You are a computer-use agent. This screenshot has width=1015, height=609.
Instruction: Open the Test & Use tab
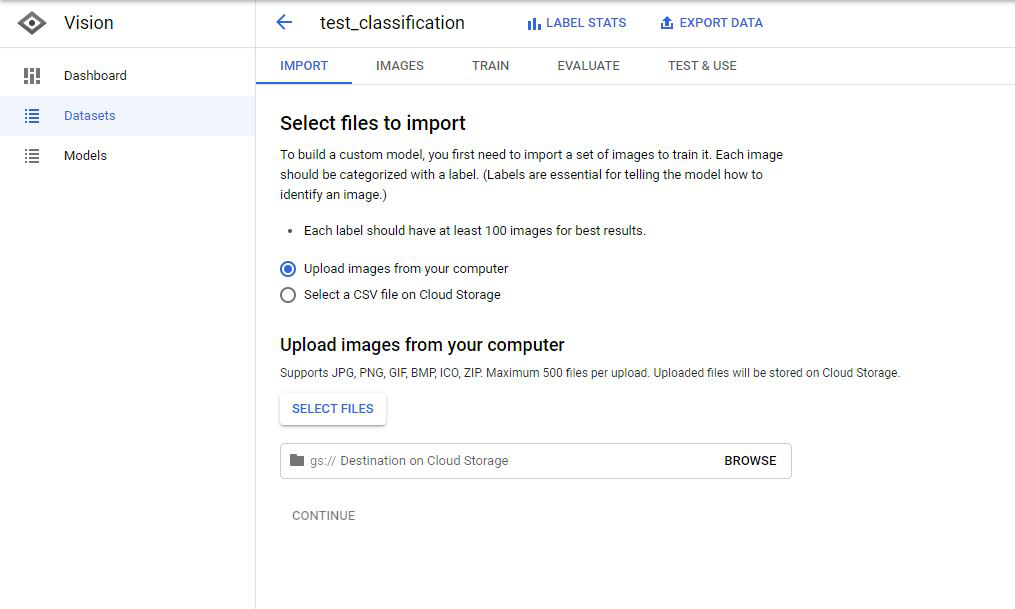coord(702,66)
